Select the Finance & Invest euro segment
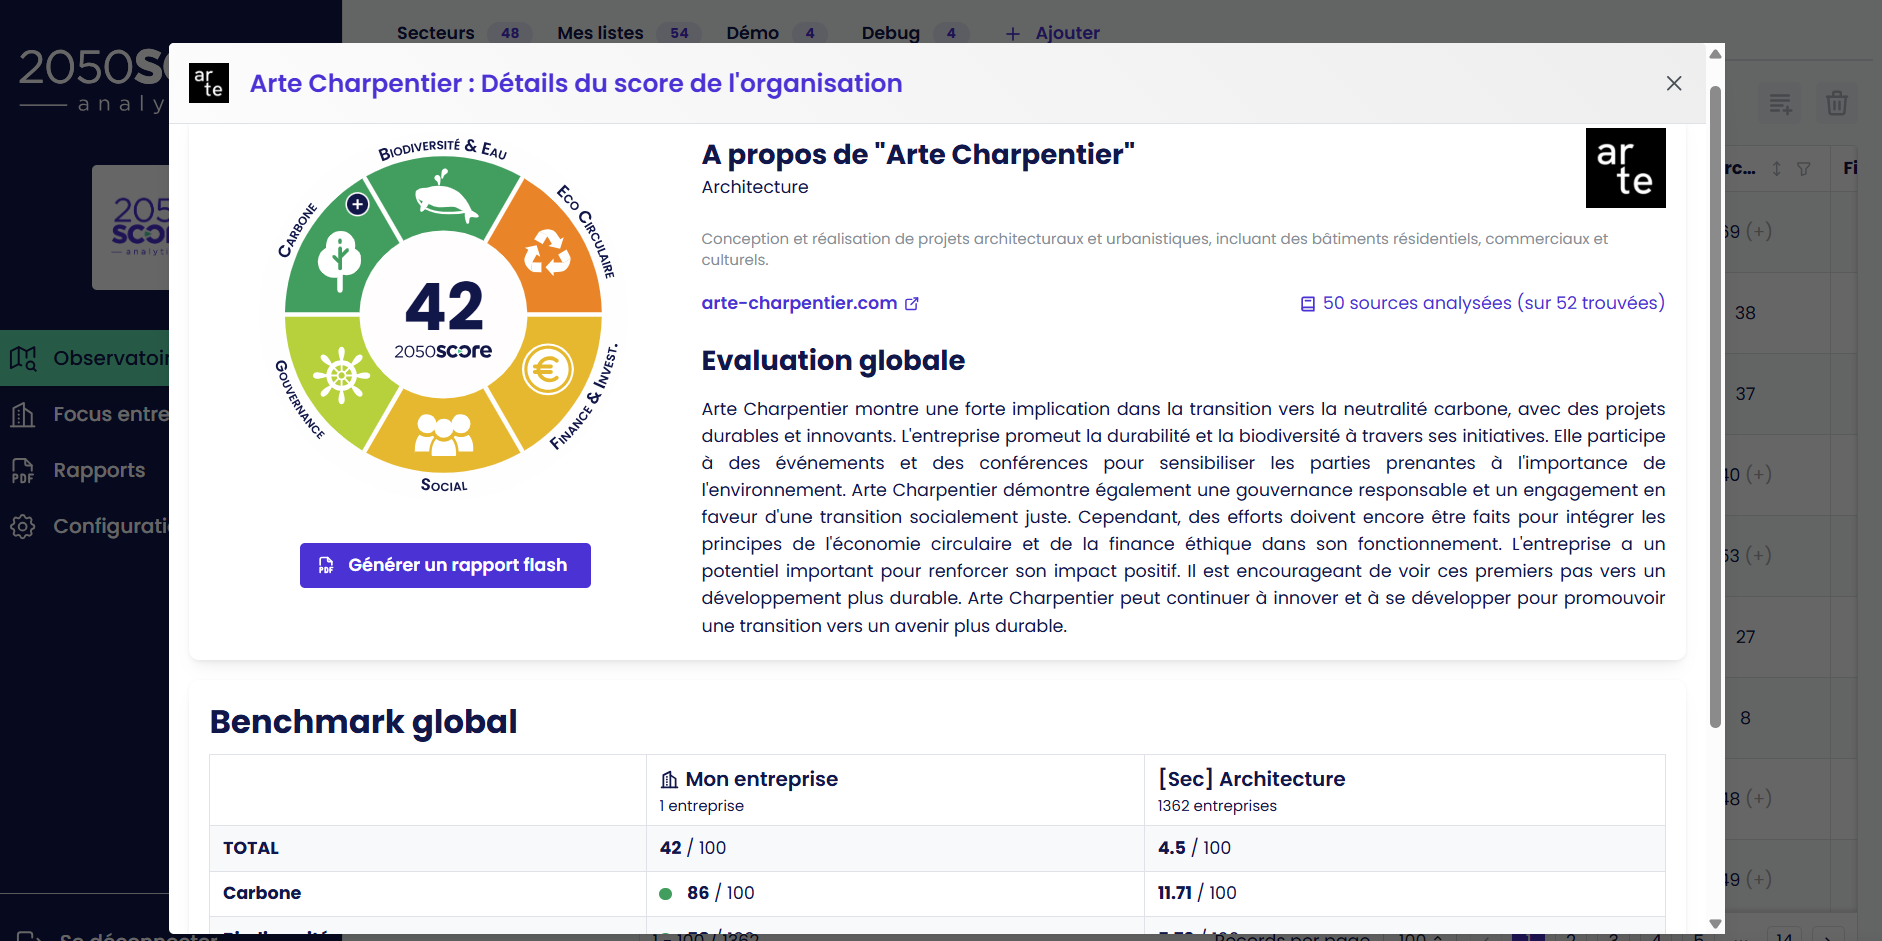1882x941 pixels. pos(547,371)
